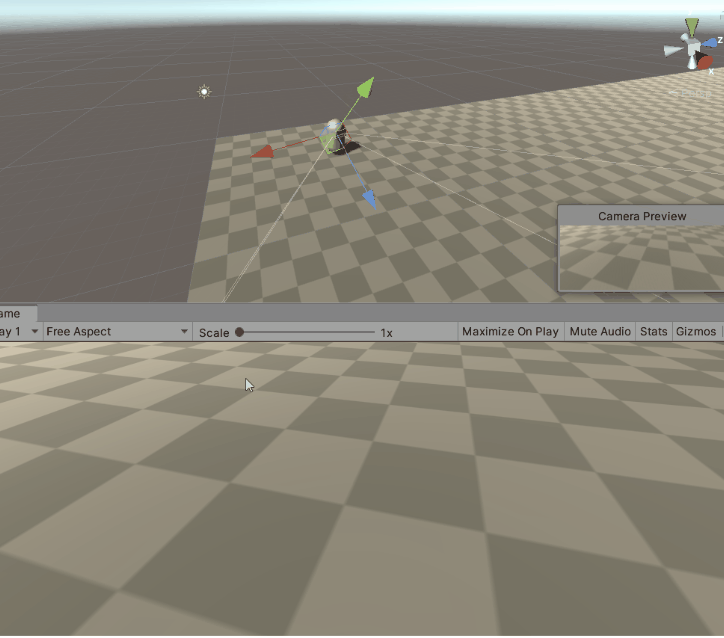The width and height of the screenshot is (724, 638).
Task: Click the 1x scale value
Action: tap(386, 333)
